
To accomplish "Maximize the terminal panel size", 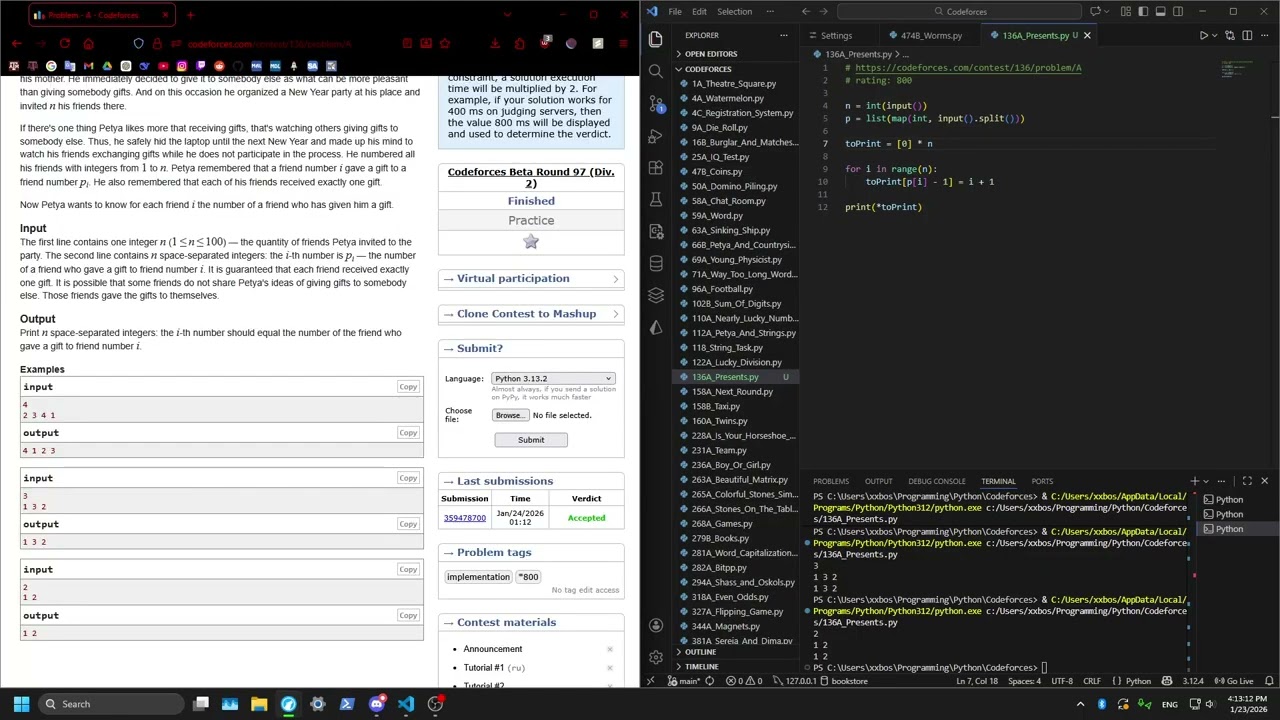I will 1247,481.
